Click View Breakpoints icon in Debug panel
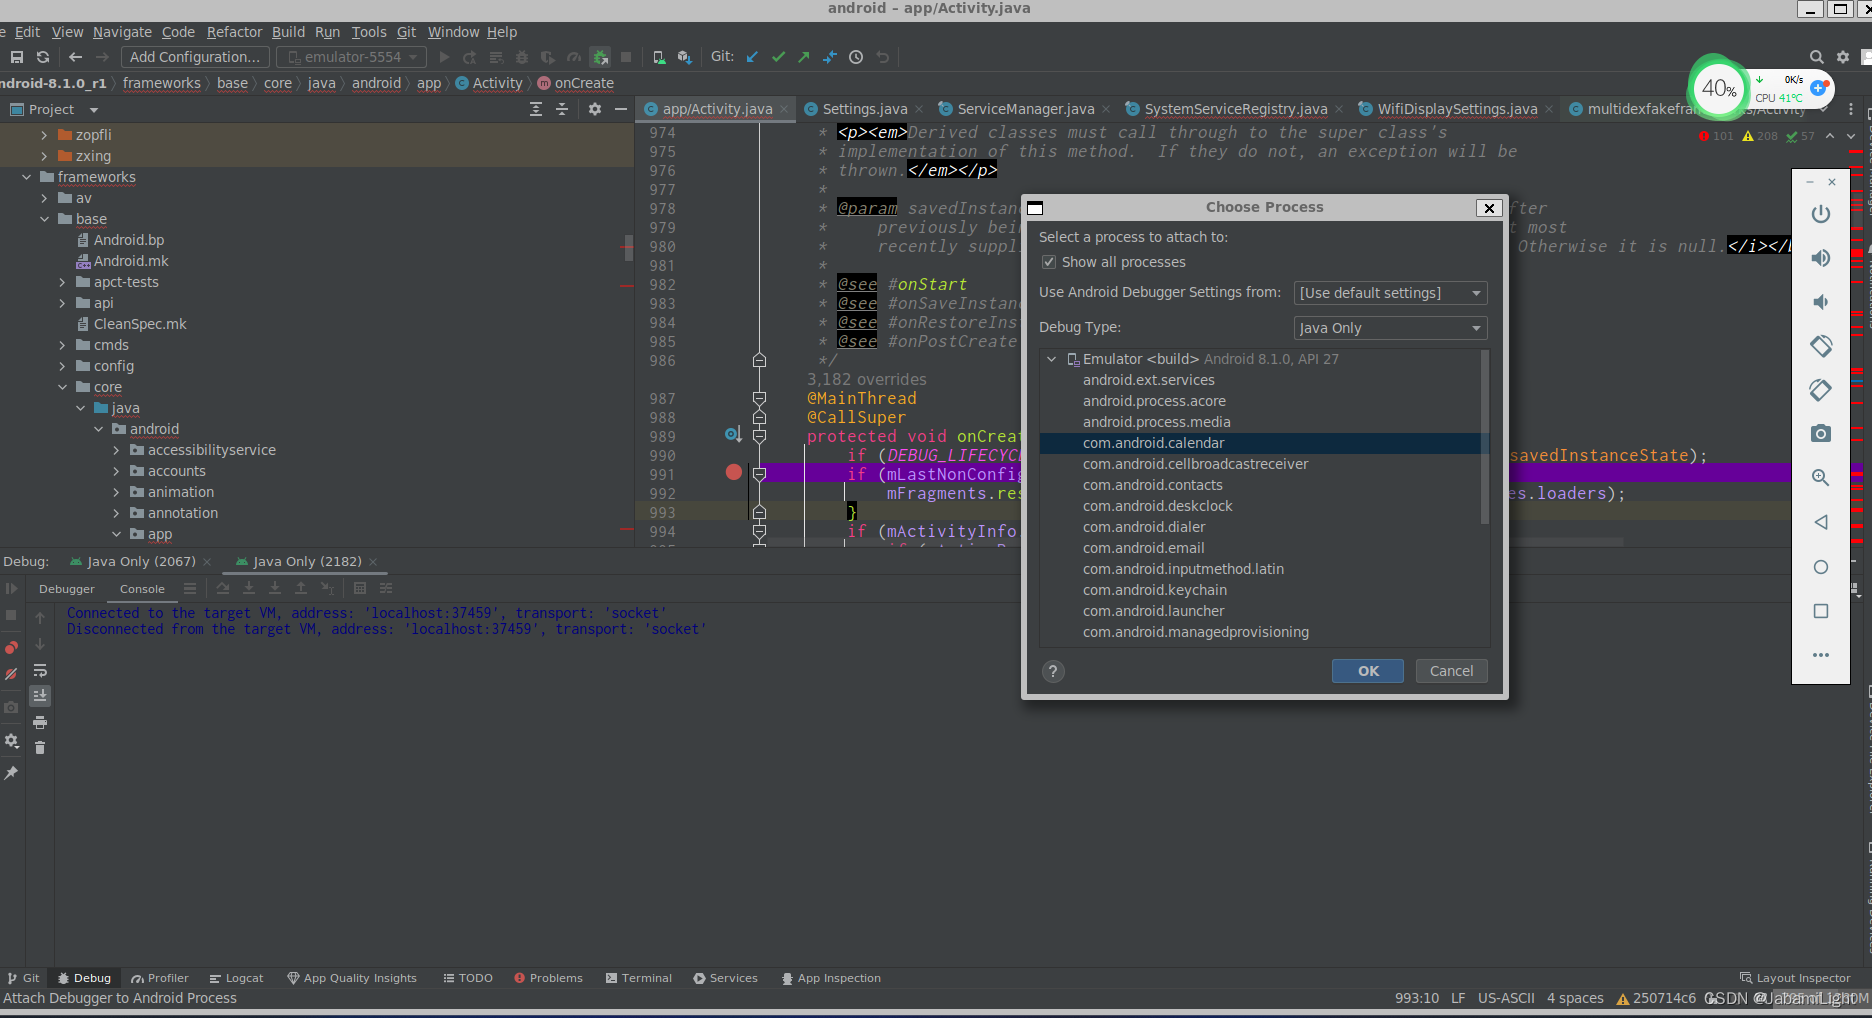 (11, 647)
